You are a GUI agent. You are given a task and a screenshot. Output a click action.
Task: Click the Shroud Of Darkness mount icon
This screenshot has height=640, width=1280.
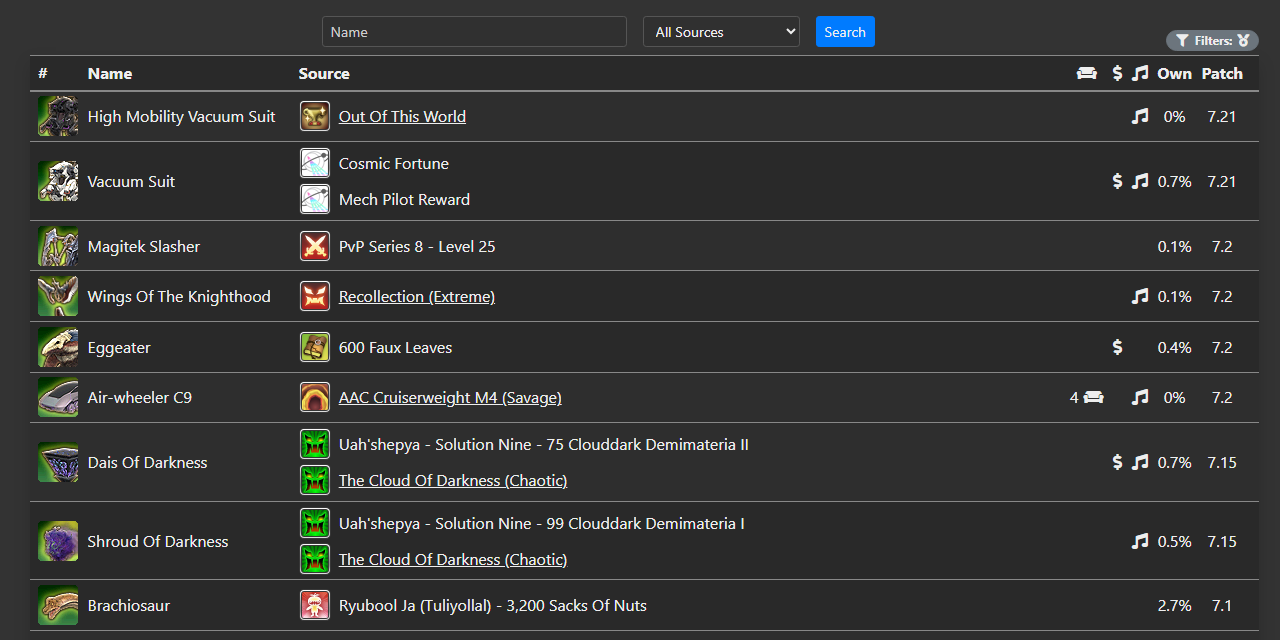click(58, 541)
